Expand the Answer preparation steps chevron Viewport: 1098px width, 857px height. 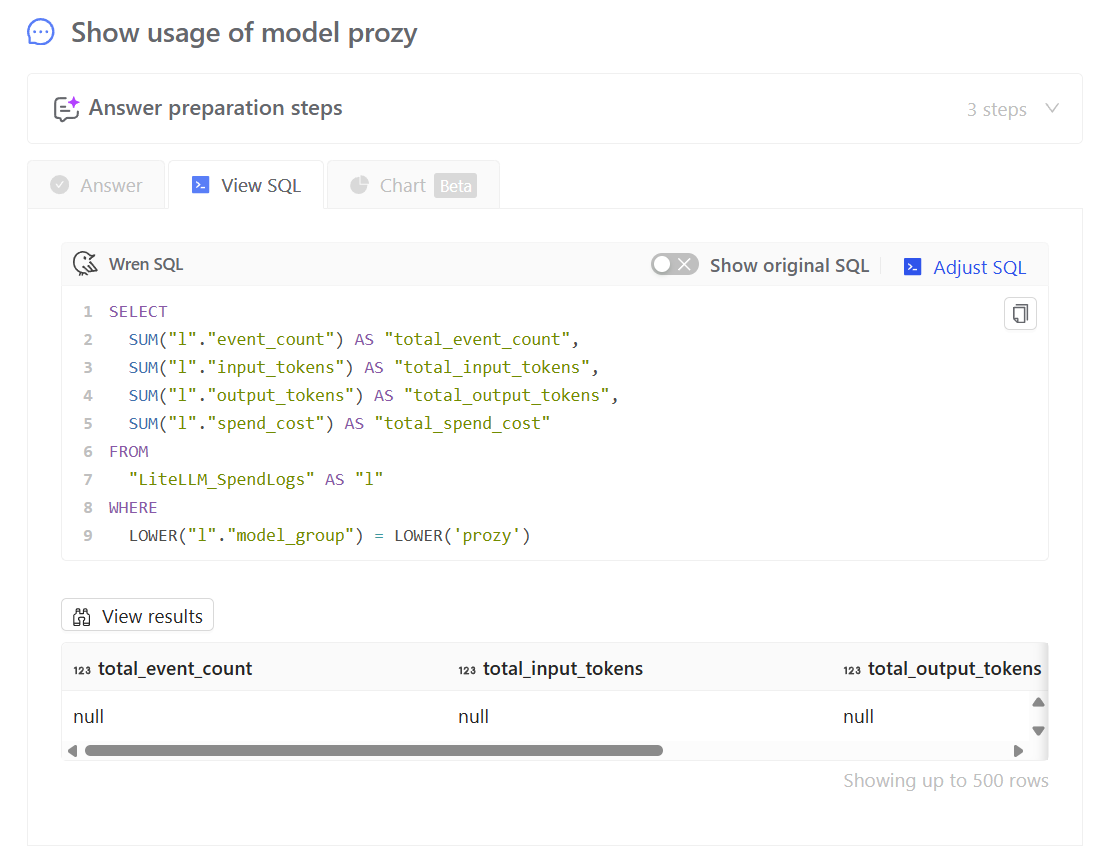point(1052,108)
